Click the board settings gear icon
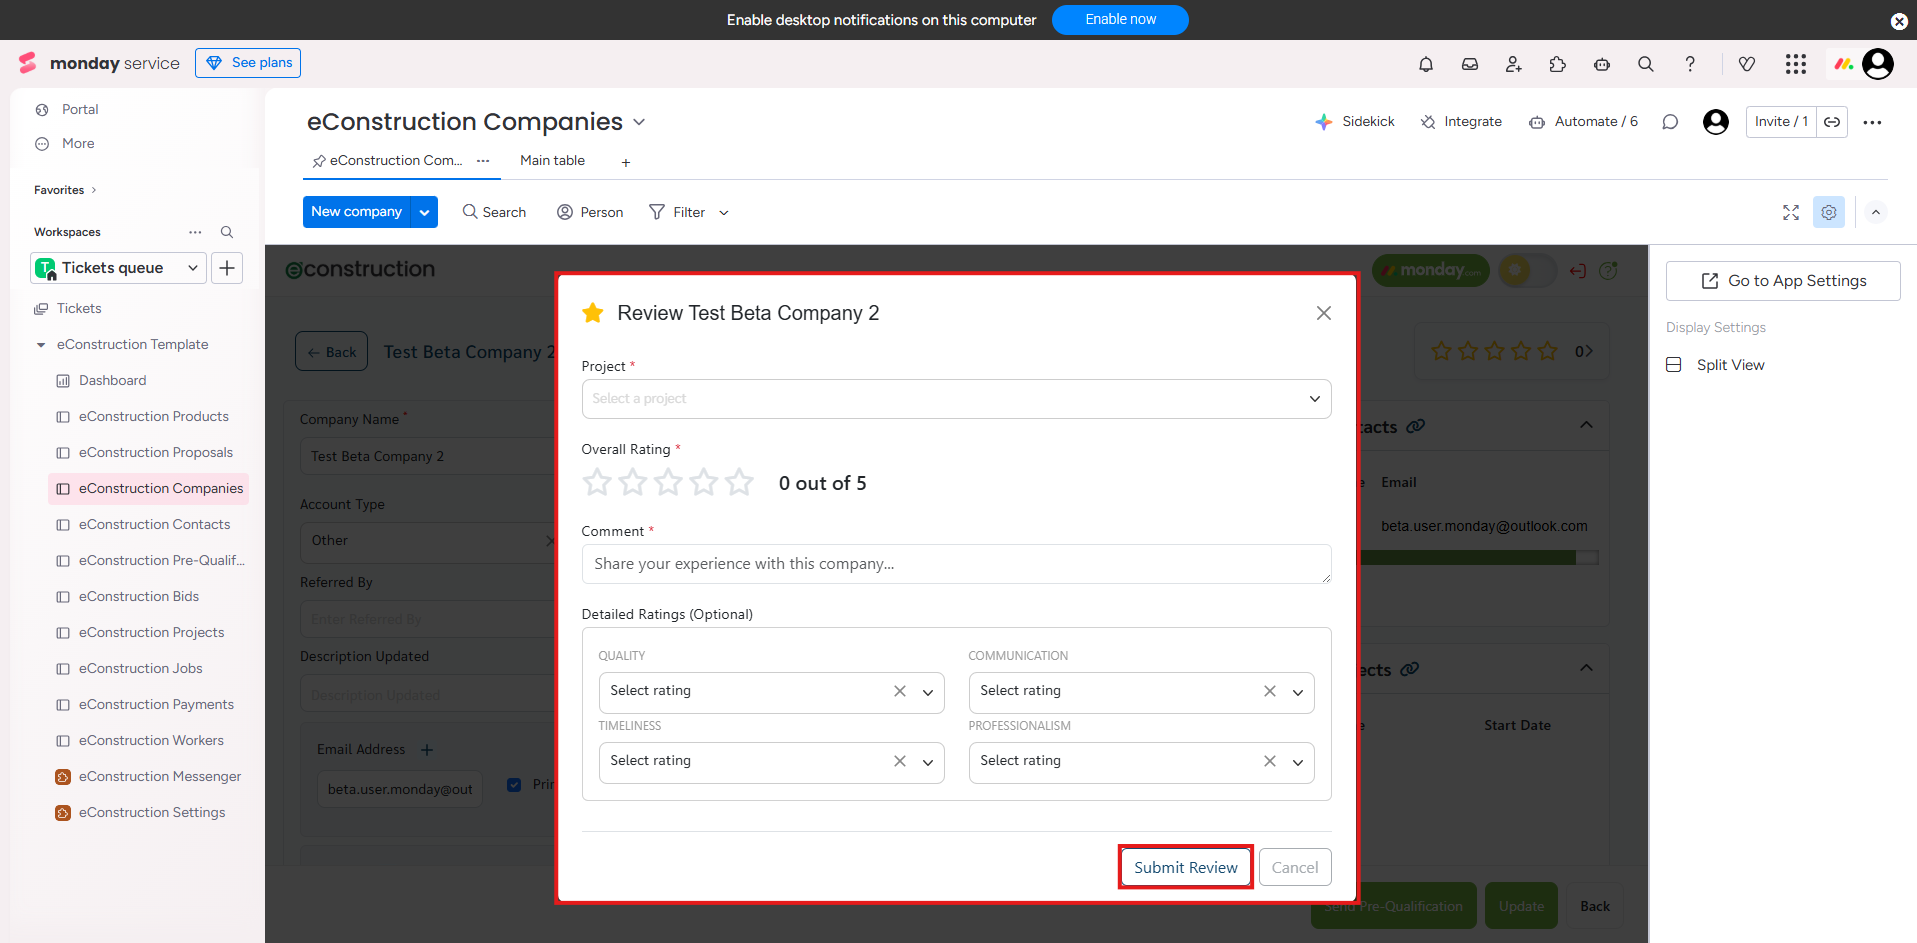 (x=1829, y=212)
